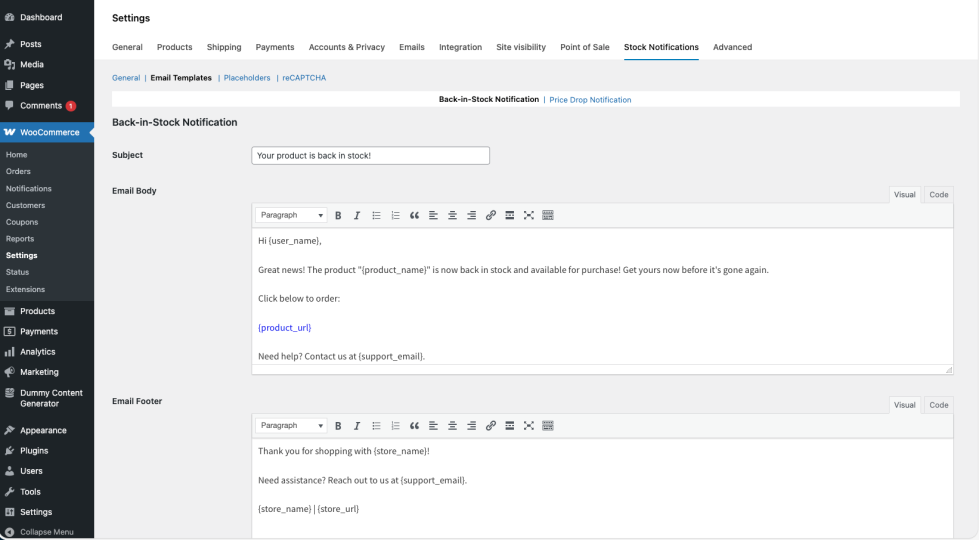
Task: Insert link in Email Footer editor
Action: tap(491, 426)
